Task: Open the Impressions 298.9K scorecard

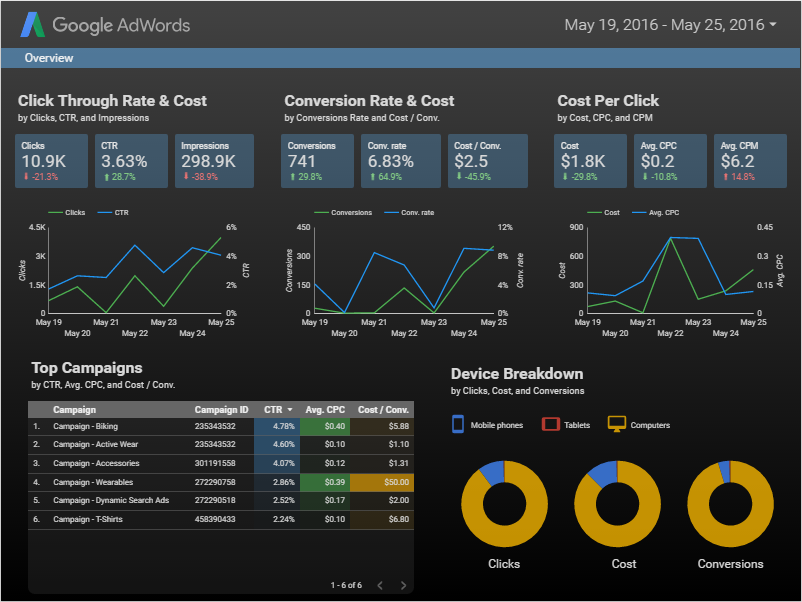Action: [214, 161]
